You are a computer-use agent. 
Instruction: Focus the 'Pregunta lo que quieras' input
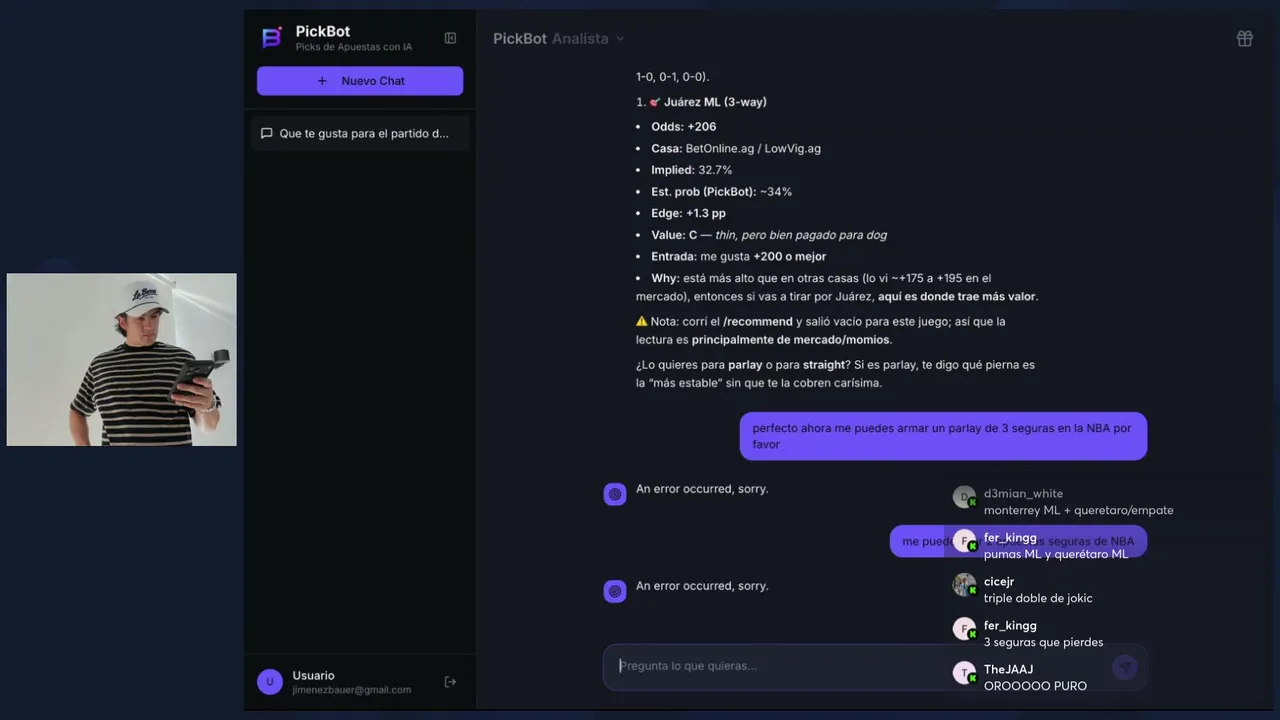pyautogui.click(x=780, y=666)
